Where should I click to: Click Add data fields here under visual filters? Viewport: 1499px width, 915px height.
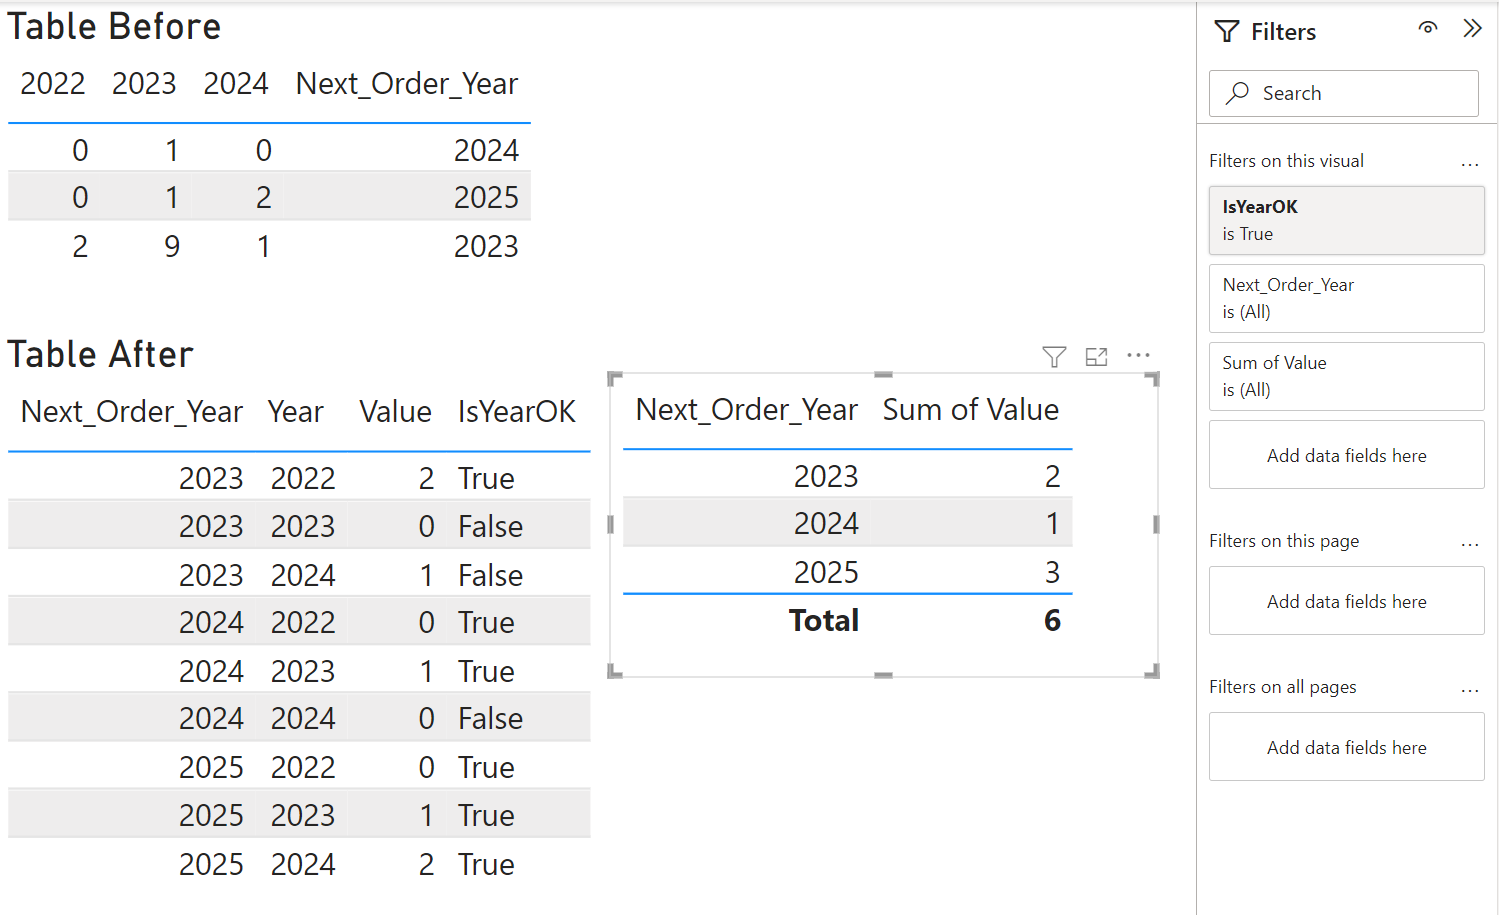point(1347,455)
